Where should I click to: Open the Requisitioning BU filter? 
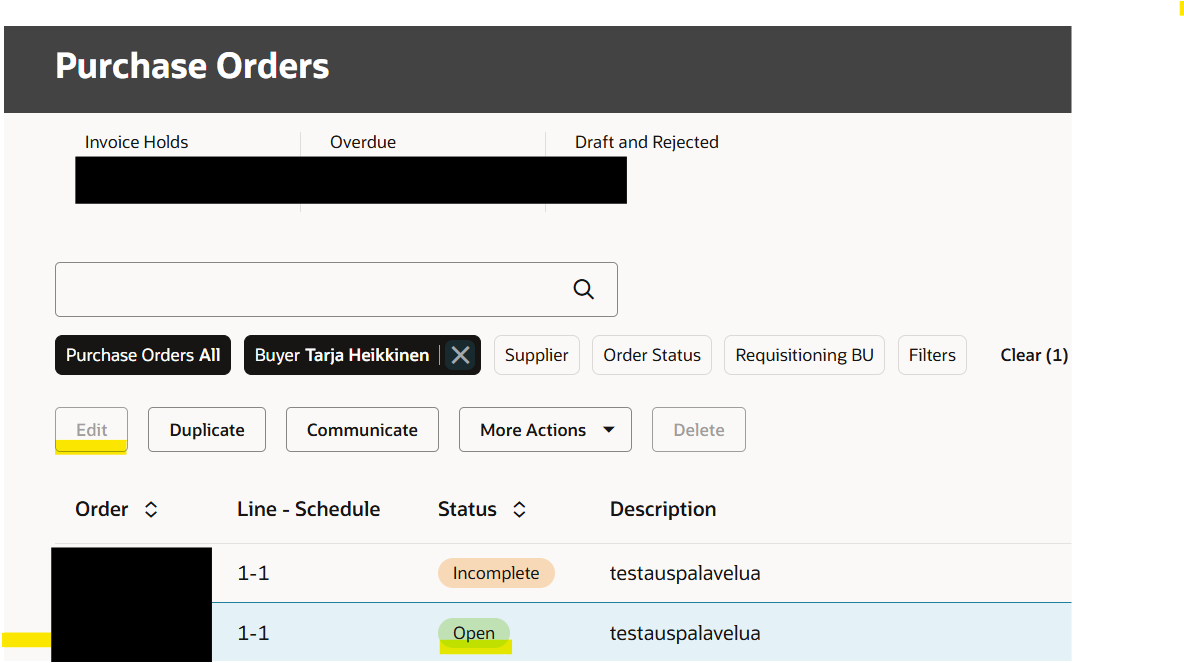tap(804, 354)
